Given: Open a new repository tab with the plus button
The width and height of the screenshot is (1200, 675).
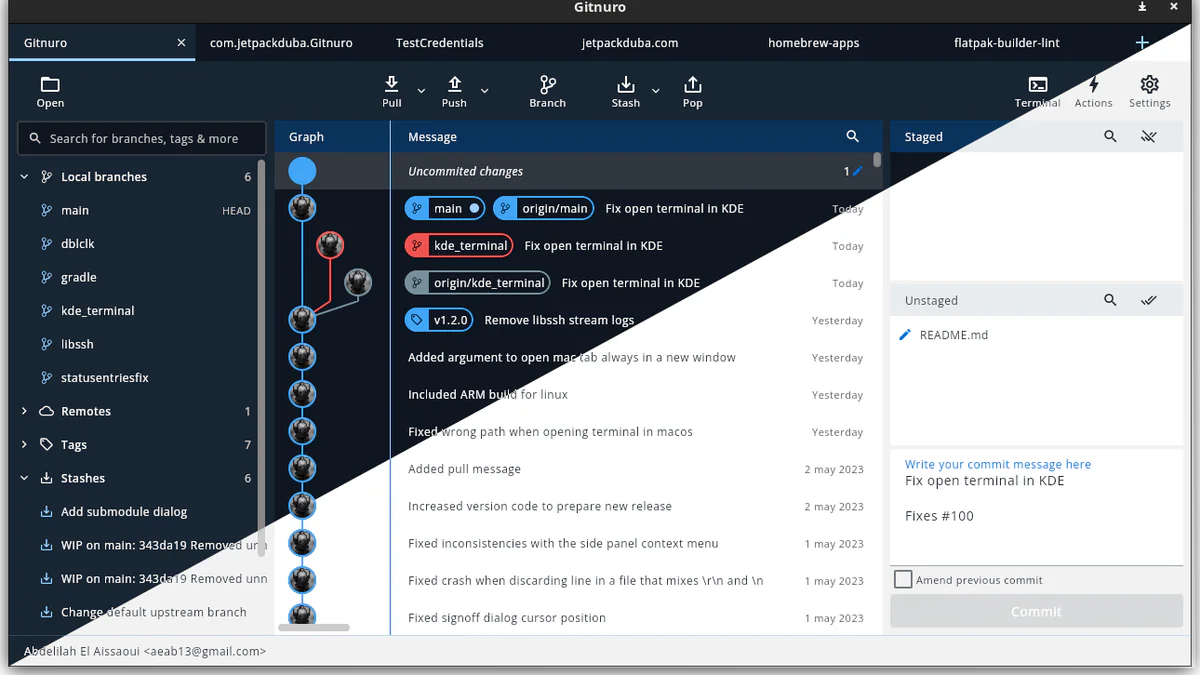Looking at the screenshot, I should pos(1142,42).
